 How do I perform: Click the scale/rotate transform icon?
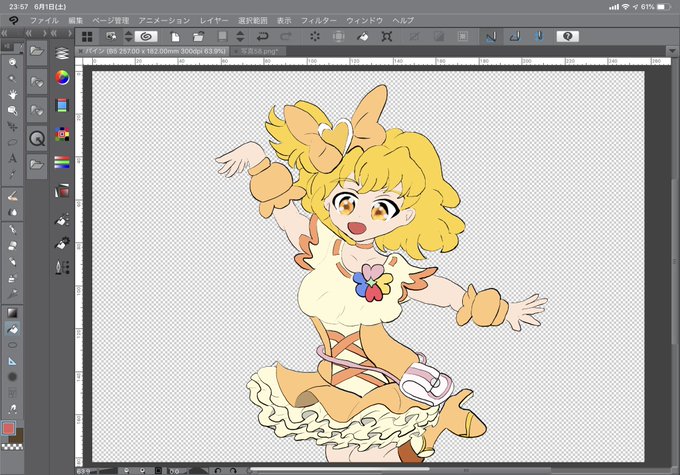point(386,37)
